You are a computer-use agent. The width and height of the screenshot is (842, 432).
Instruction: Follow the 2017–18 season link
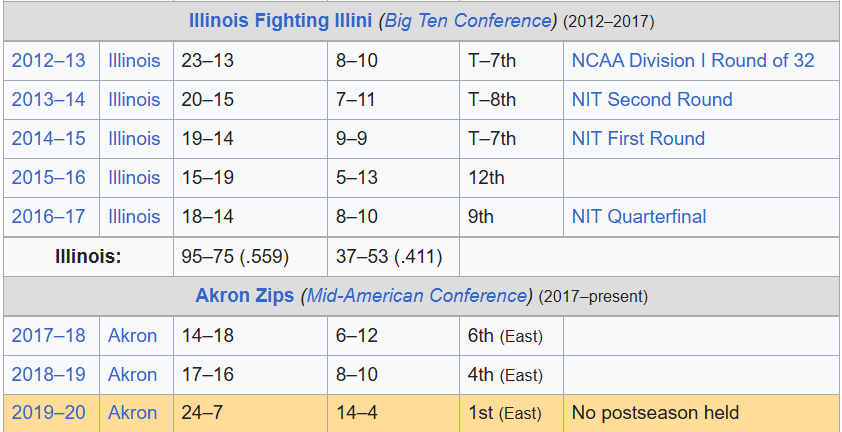pos(48,335)
